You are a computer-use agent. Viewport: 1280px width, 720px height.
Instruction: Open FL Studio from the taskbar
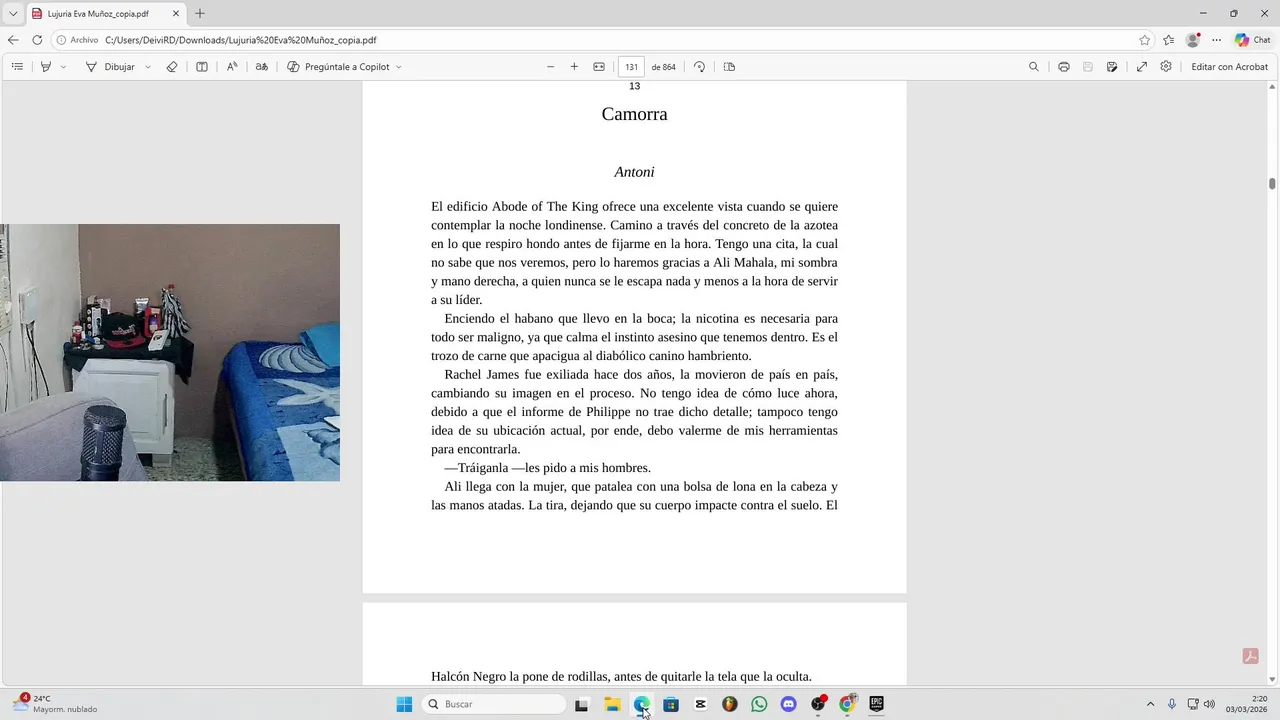coord(730,704)
